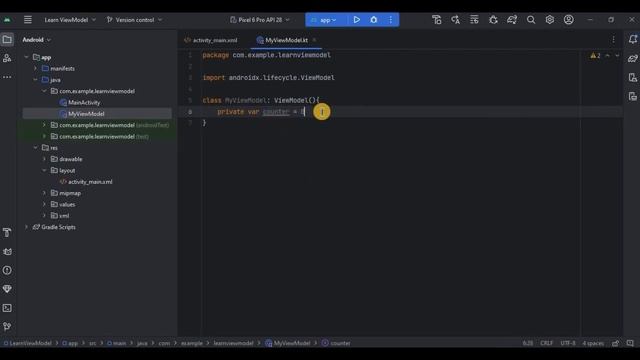Expand the drawable folder
Viewport: 640px width, 360px height.
click(x=44, y=159)
